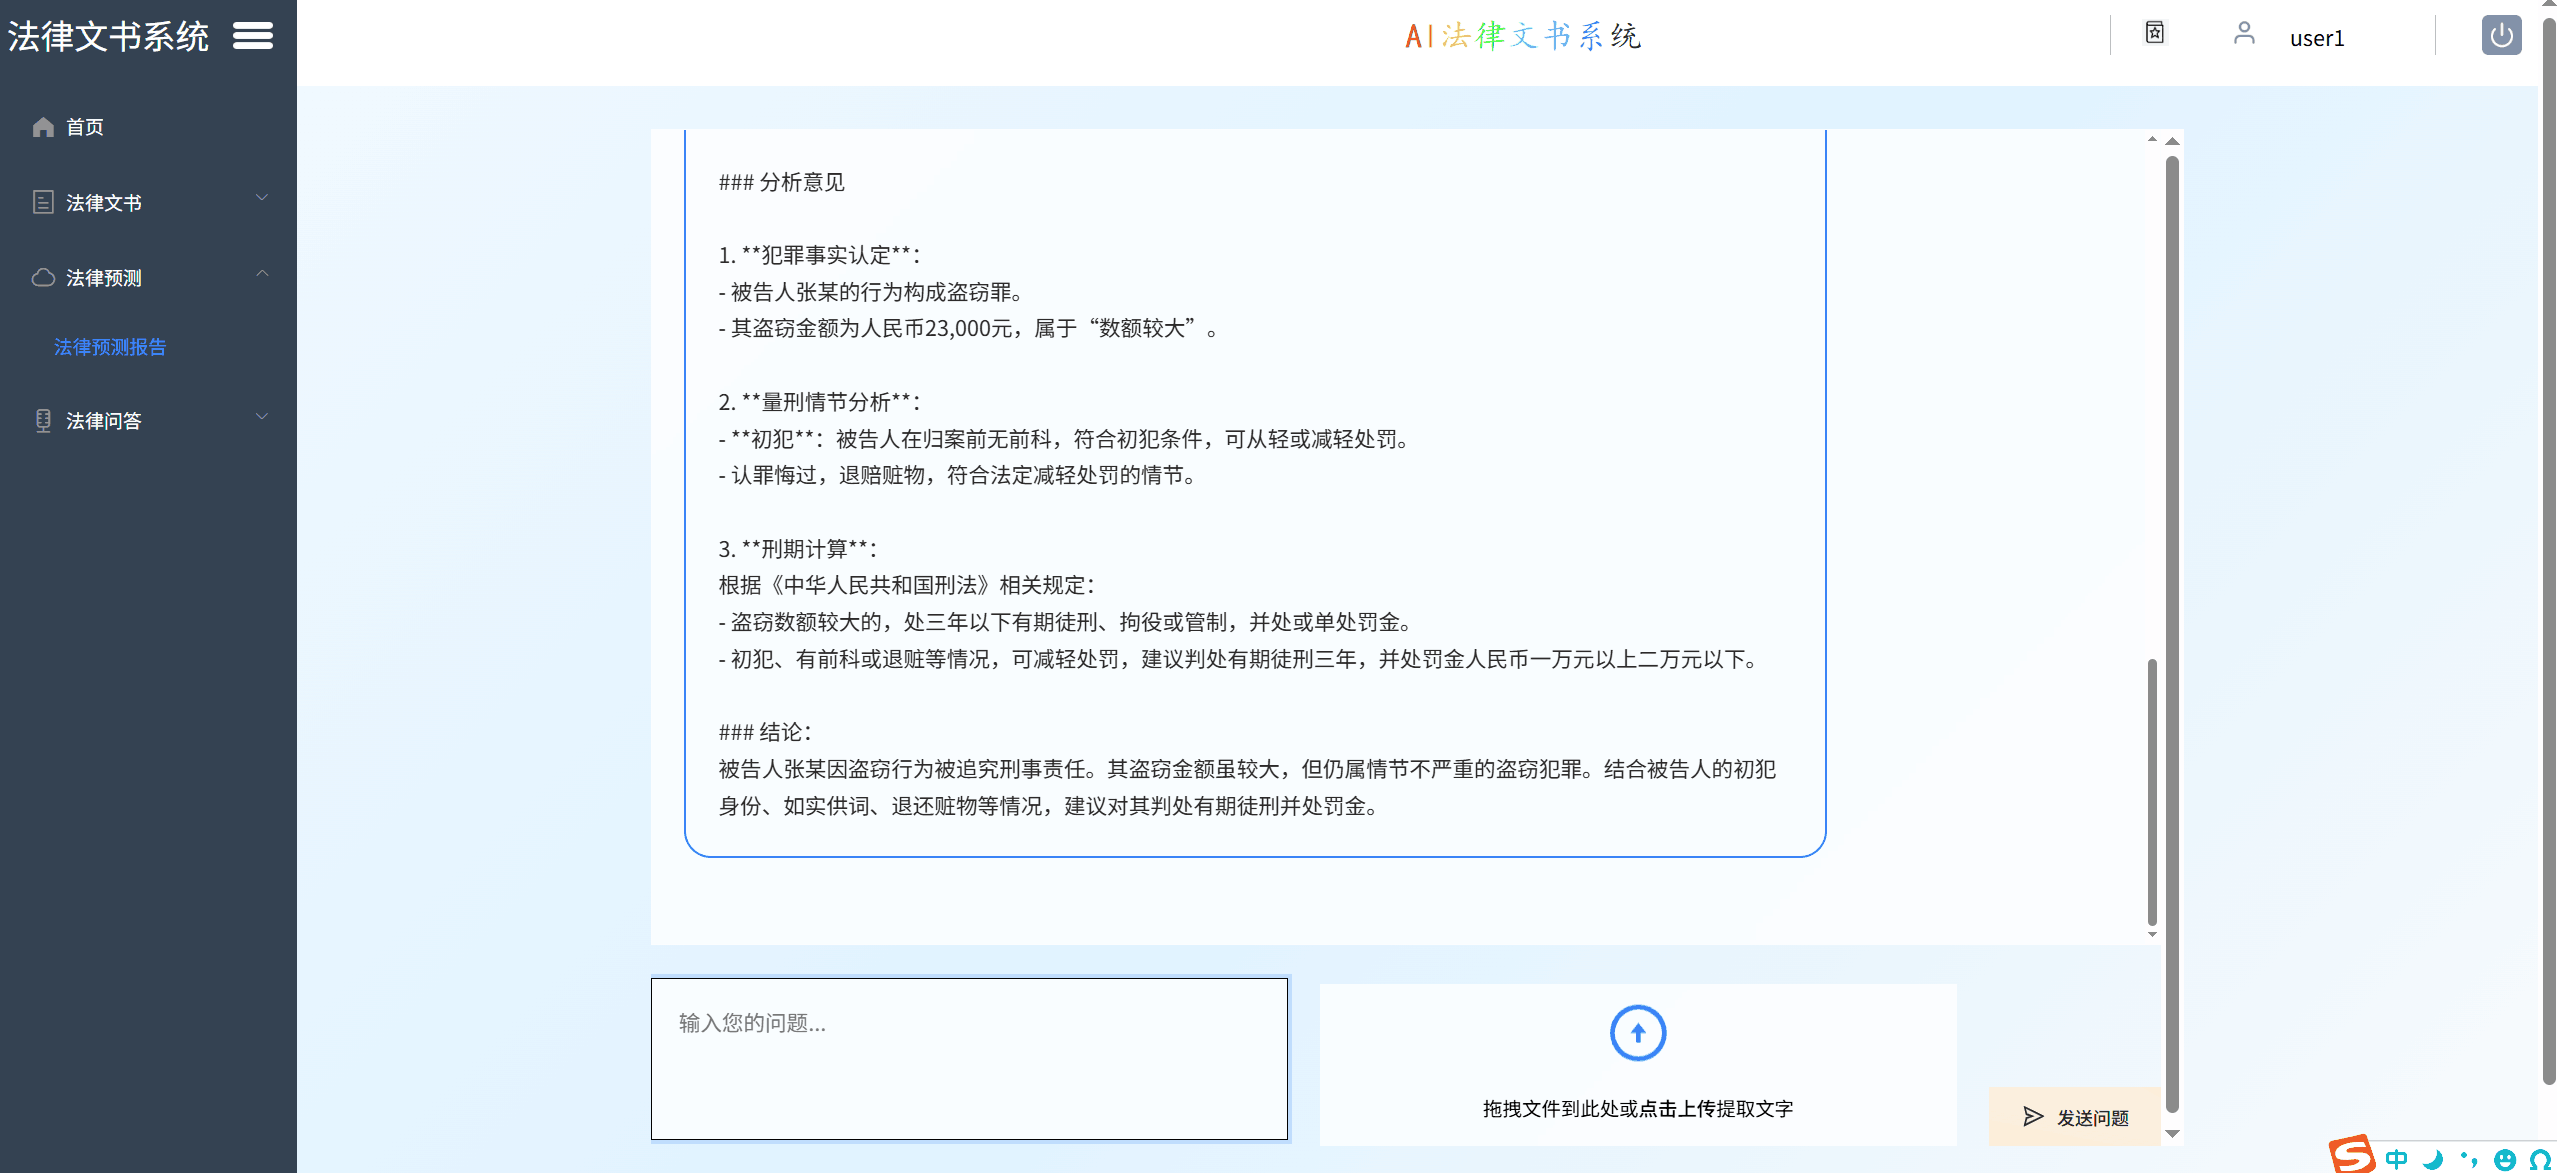Click the 法律问答 sidebar icon
Viewport: 2557px width, 1173px height.
click(x=43, y=420)
